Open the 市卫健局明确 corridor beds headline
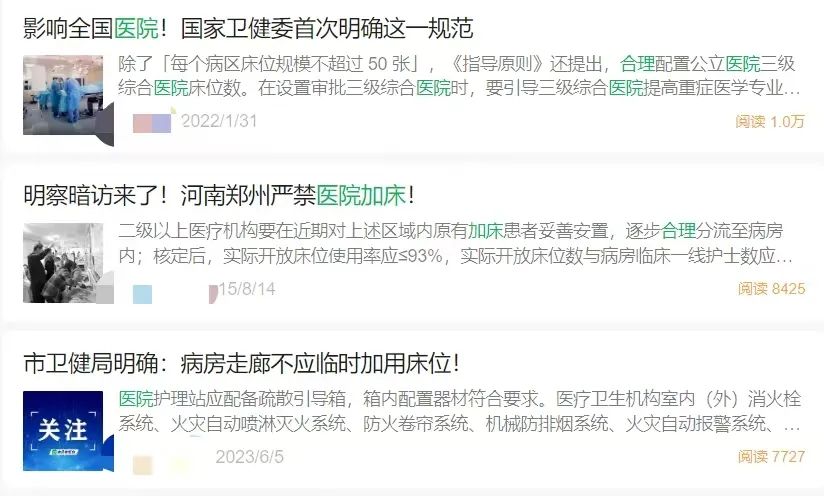Viewport: 824px width, 496px height. click(241, 363)
